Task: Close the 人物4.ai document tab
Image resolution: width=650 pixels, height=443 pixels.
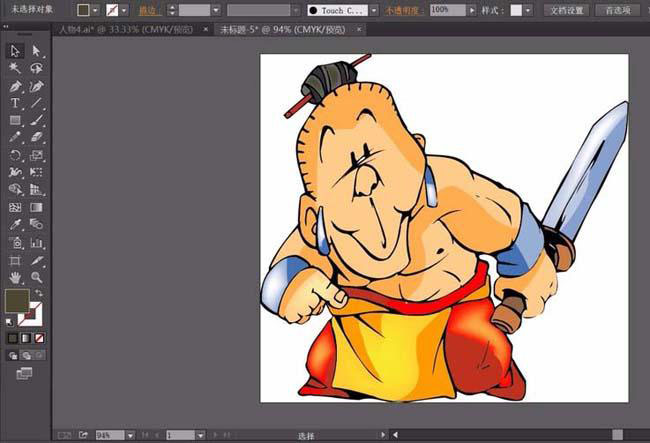Action: 206,29
